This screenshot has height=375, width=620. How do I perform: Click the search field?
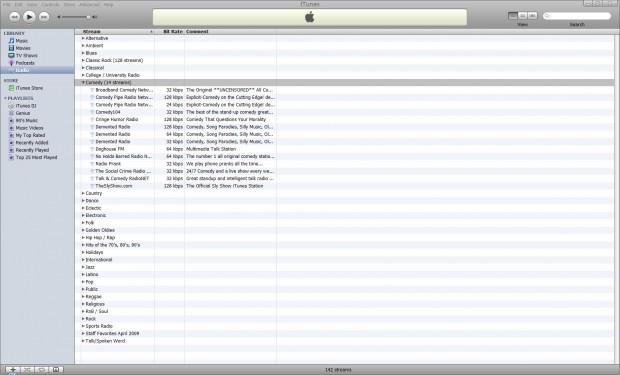click(577, 16)
